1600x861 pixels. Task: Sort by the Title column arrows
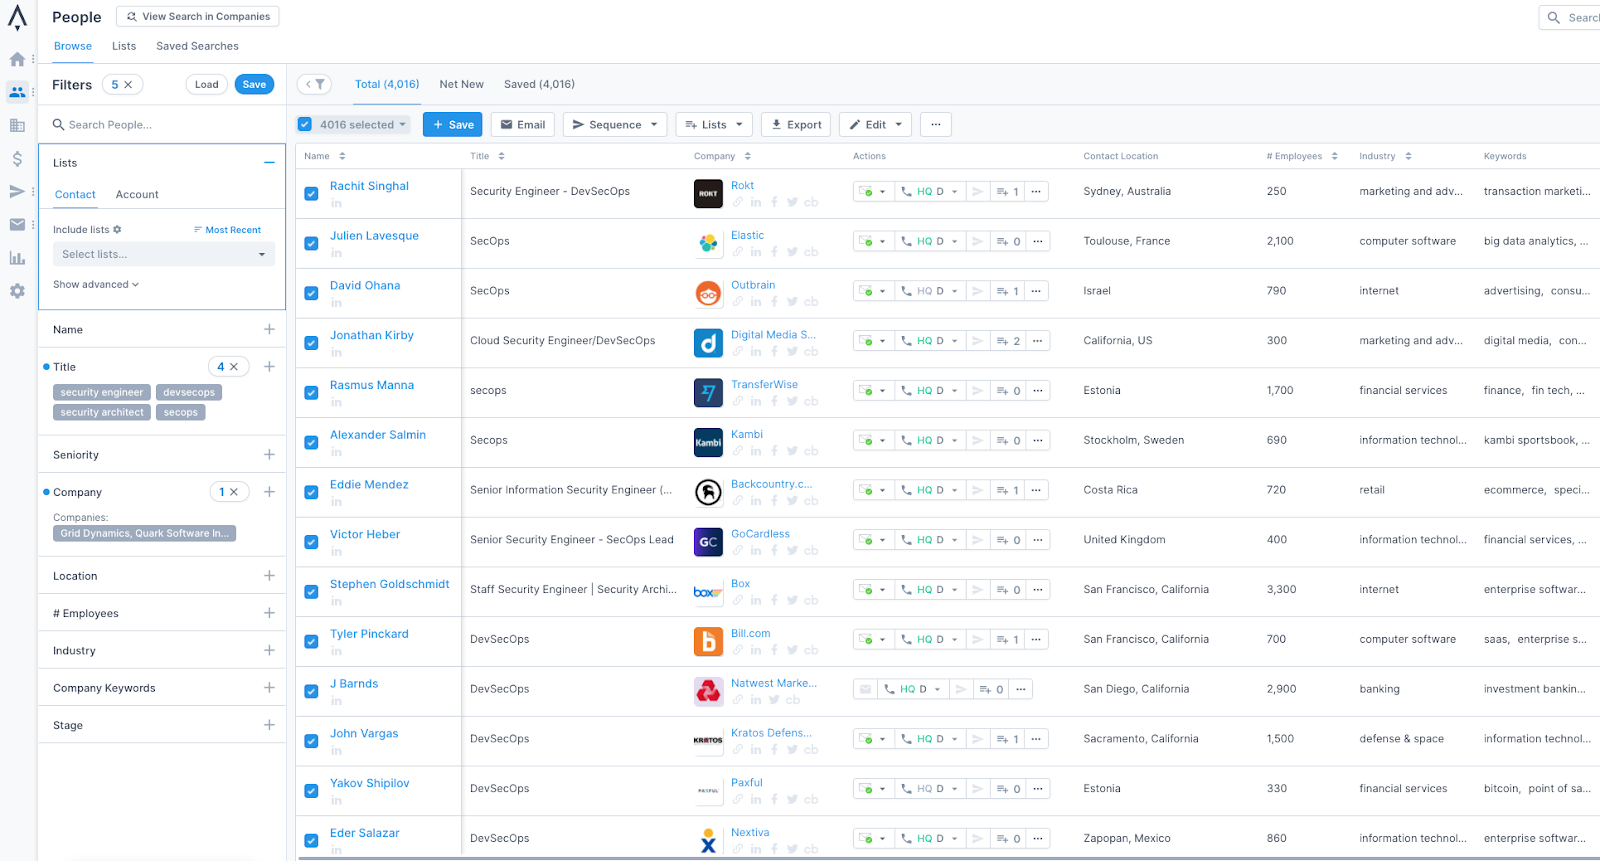502,156
